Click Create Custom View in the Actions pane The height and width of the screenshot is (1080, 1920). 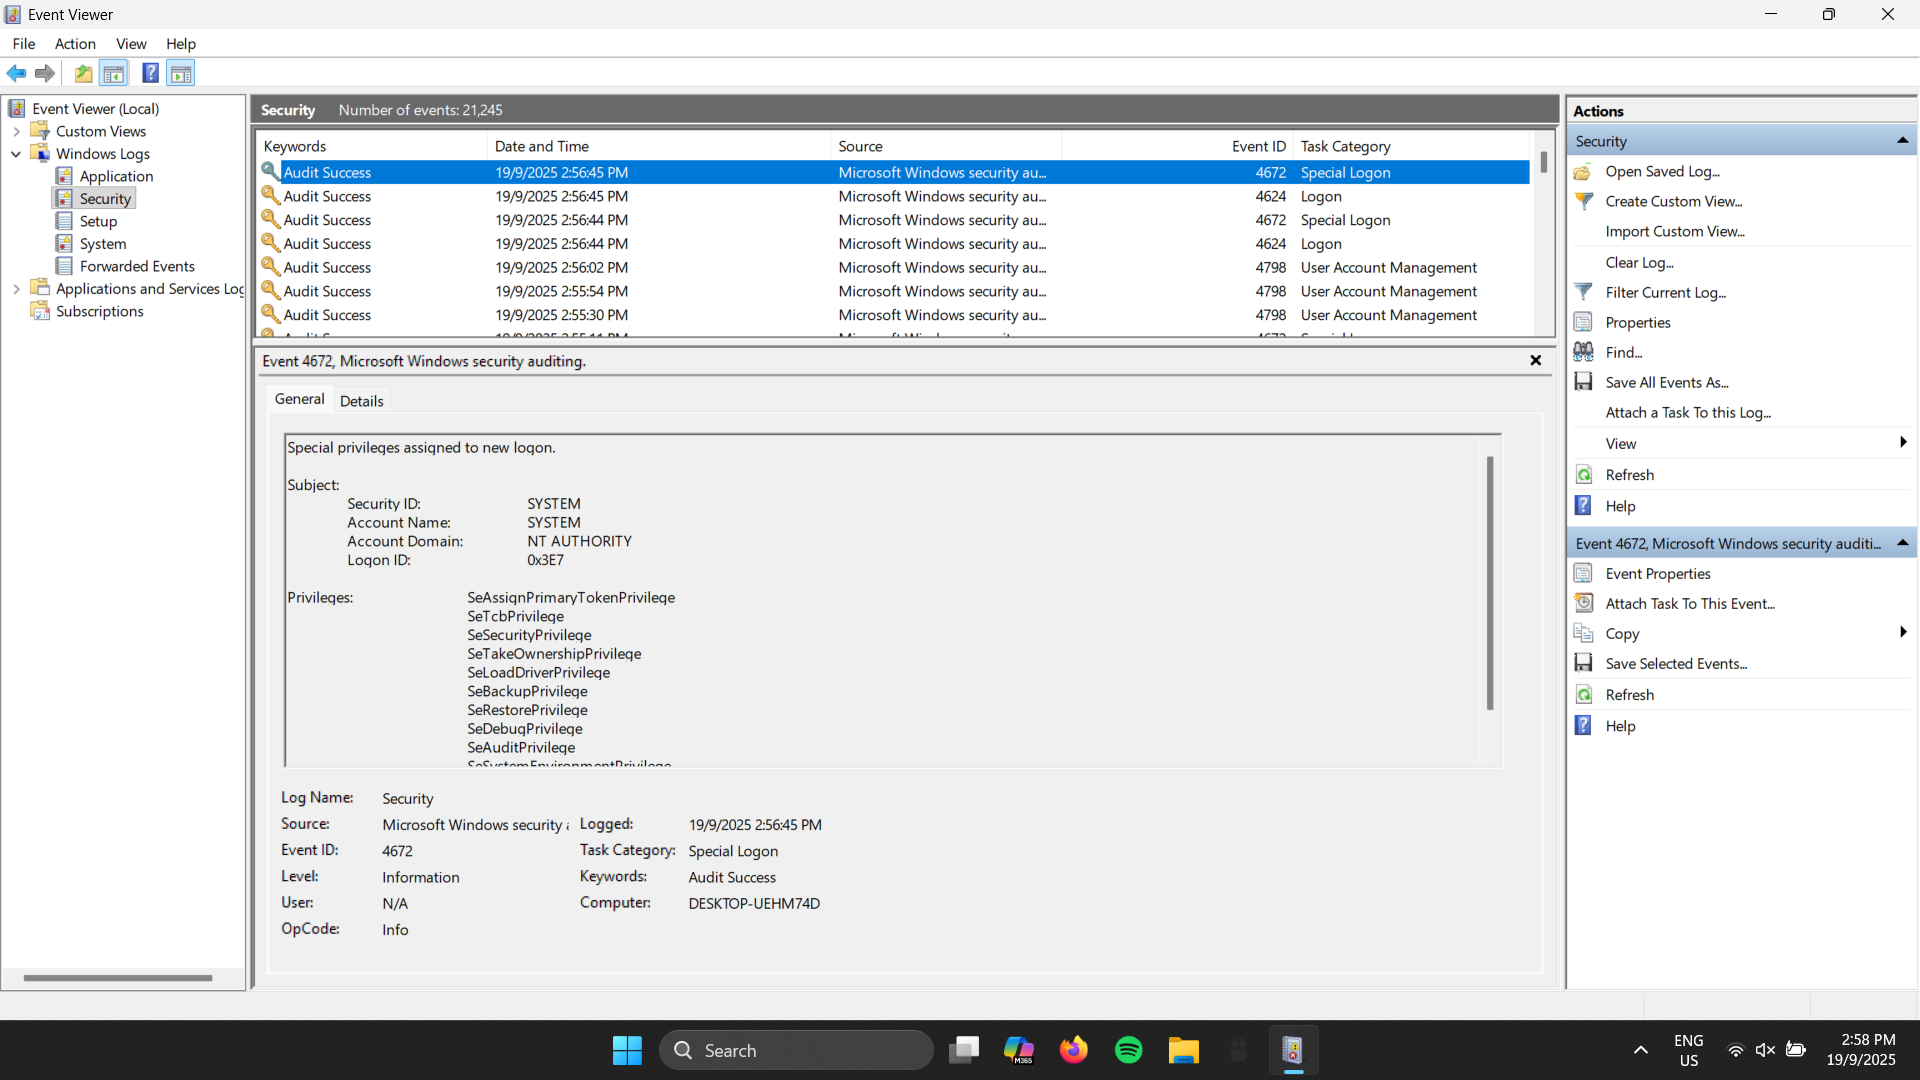[1676, 201]
